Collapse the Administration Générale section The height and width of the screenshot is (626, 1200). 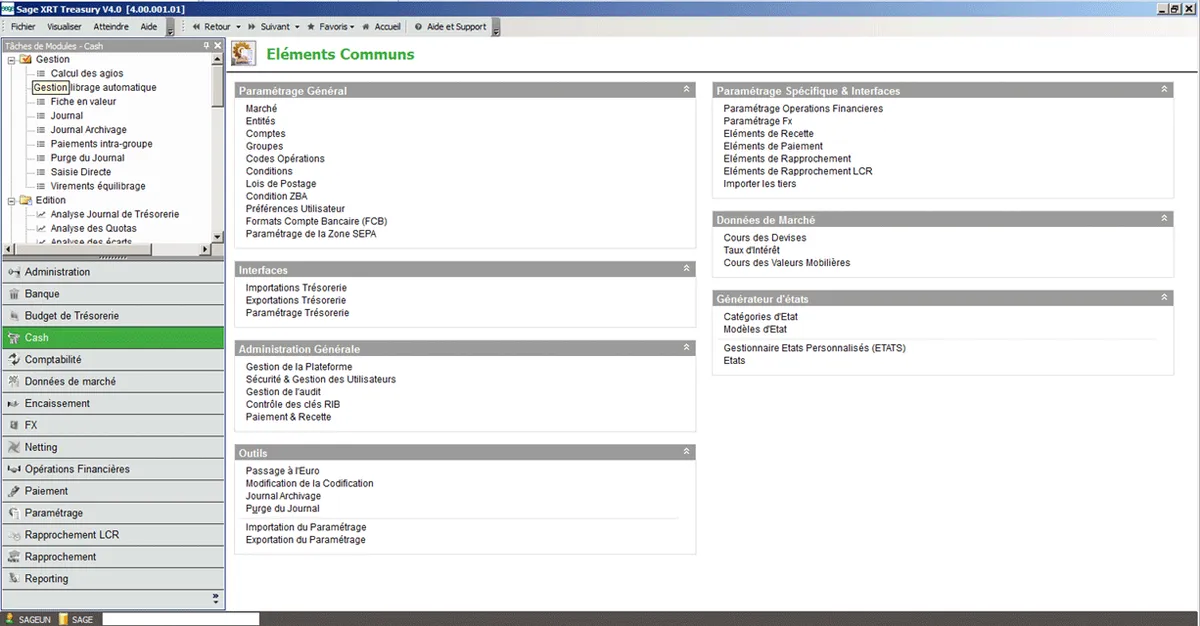click(x=687, y=348)
